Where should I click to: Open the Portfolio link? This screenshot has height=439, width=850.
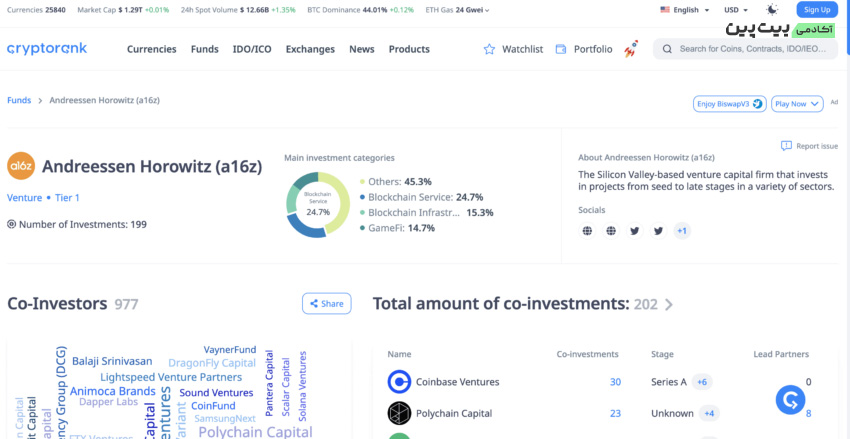[593, 49]
